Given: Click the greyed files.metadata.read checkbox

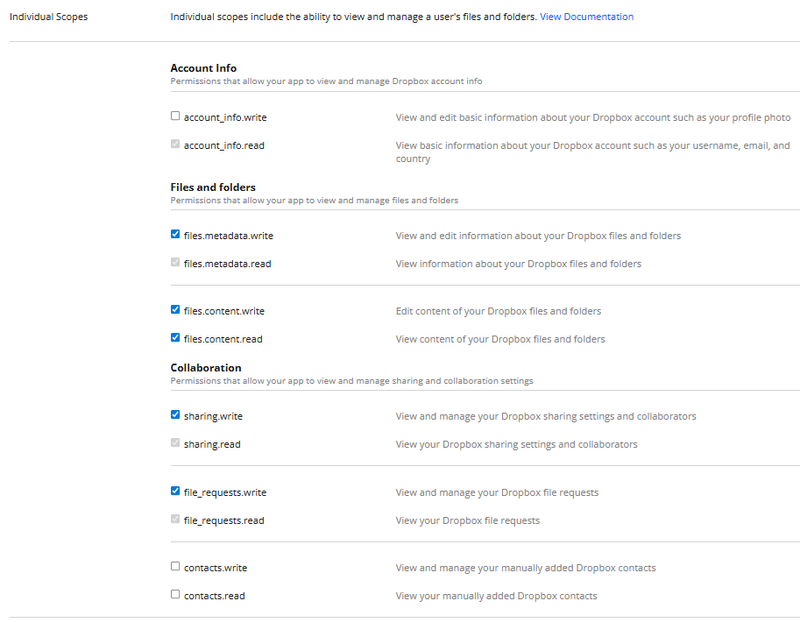Looking at the screenshot, I should point(176,263).
